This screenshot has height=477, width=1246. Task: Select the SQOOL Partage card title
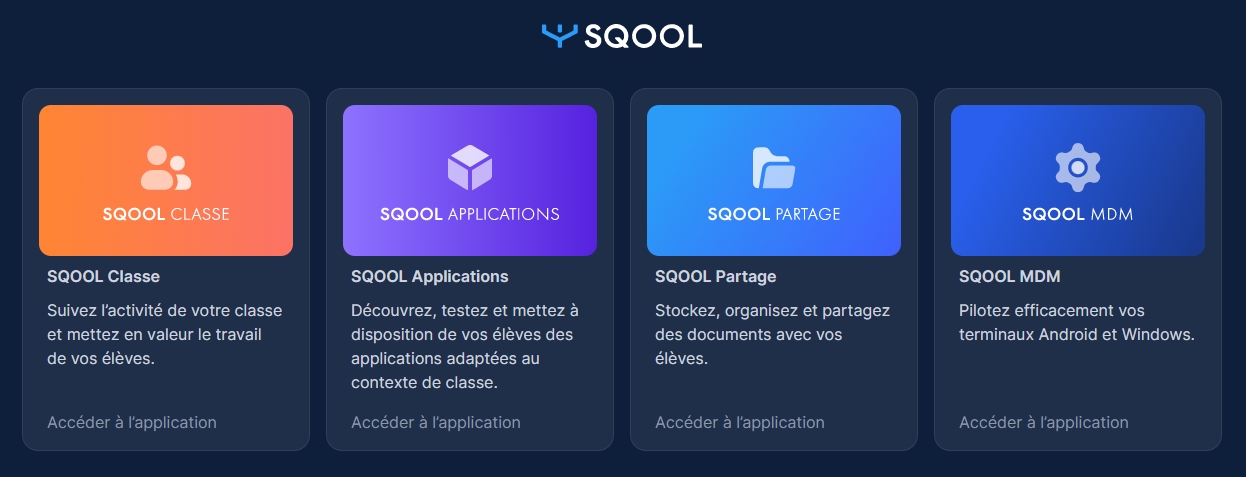pos(715,276)
